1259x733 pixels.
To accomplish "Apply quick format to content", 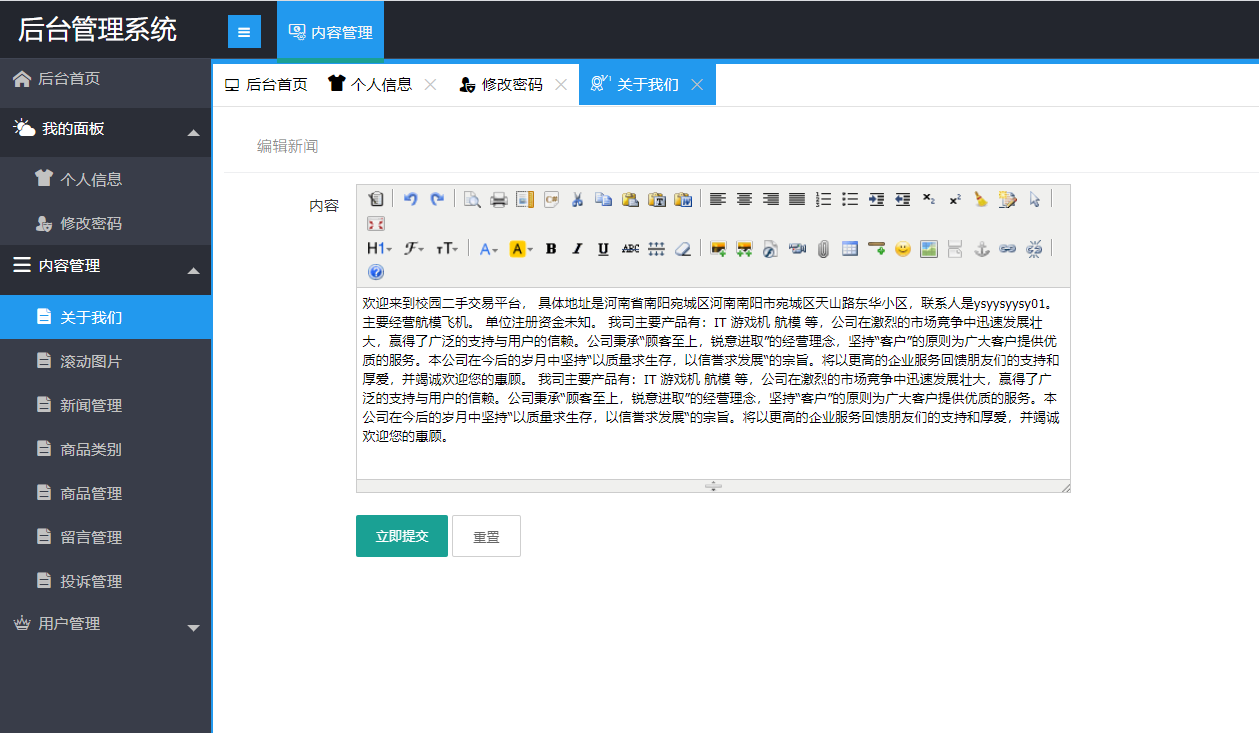I will click(x=1008, y=199).
